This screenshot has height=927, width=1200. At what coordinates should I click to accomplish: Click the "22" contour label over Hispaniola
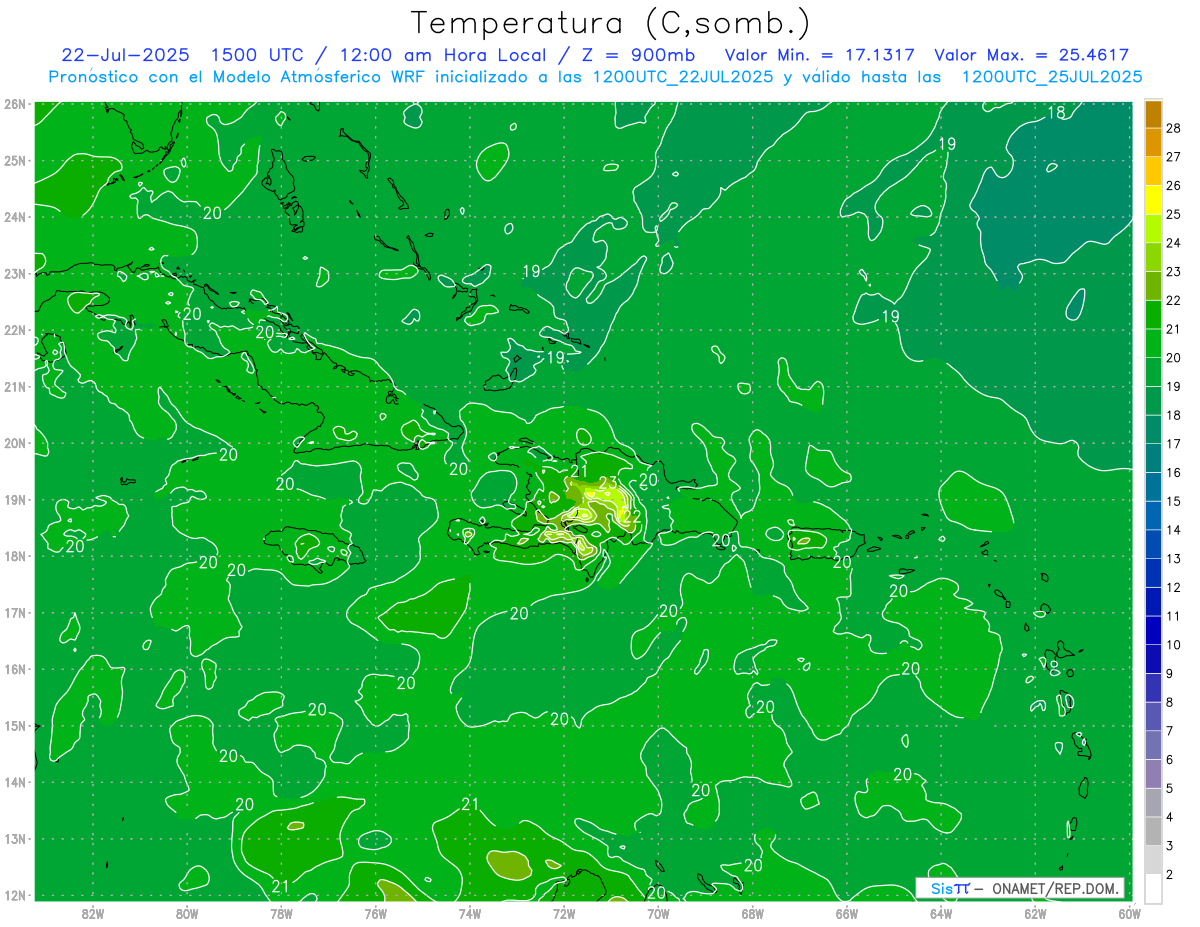pos(631,516)
